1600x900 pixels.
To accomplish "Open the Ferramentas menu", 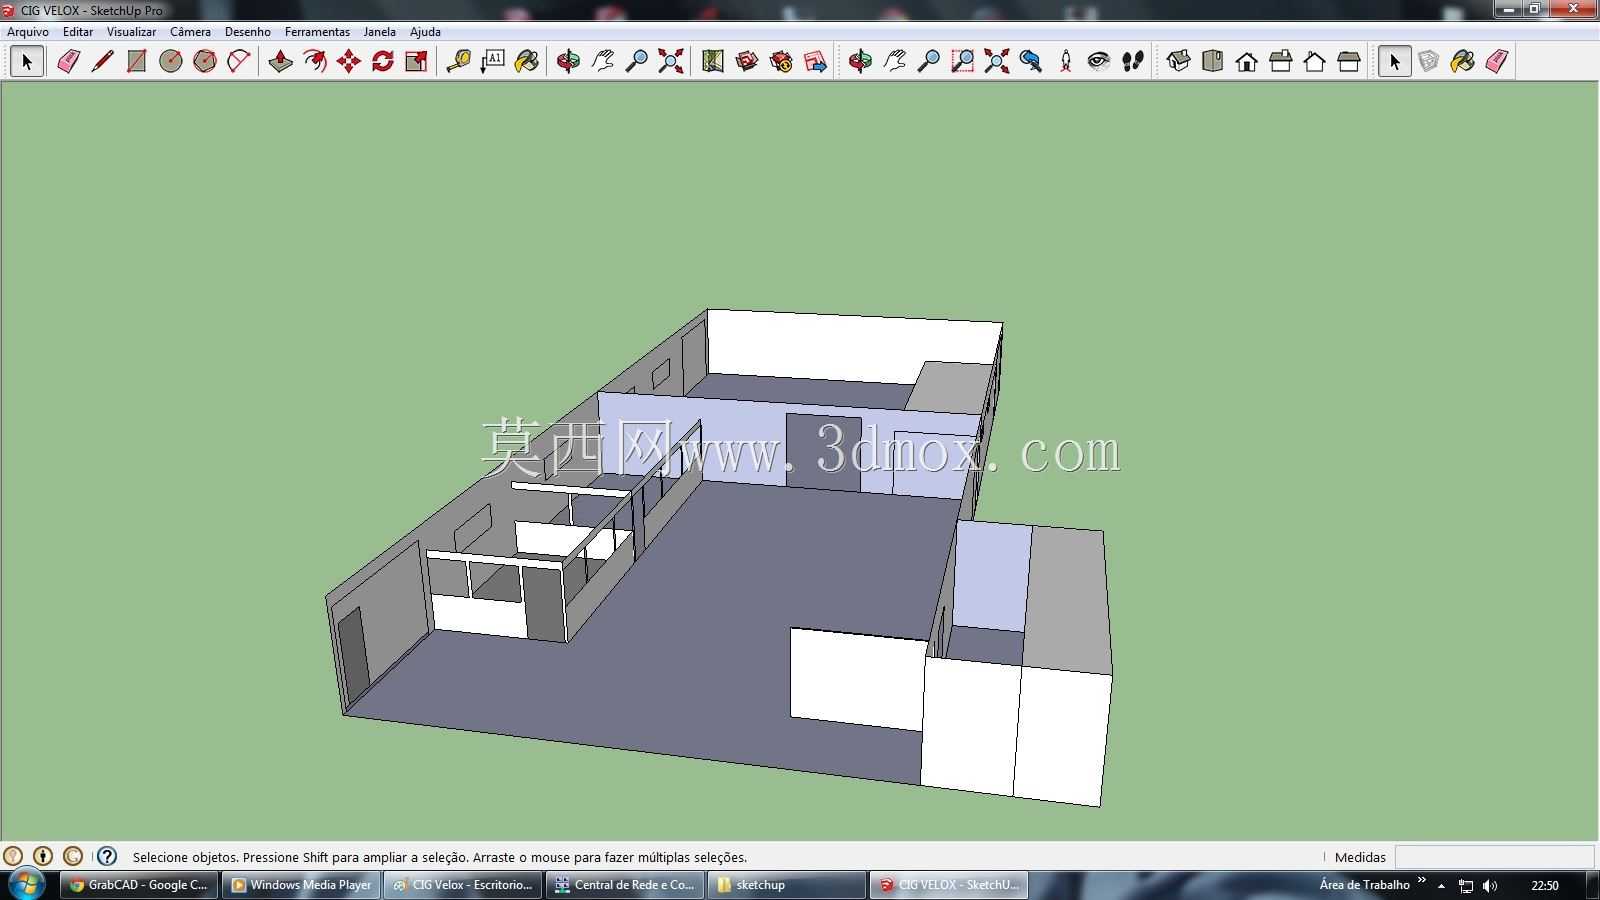I will click(317, 32).
